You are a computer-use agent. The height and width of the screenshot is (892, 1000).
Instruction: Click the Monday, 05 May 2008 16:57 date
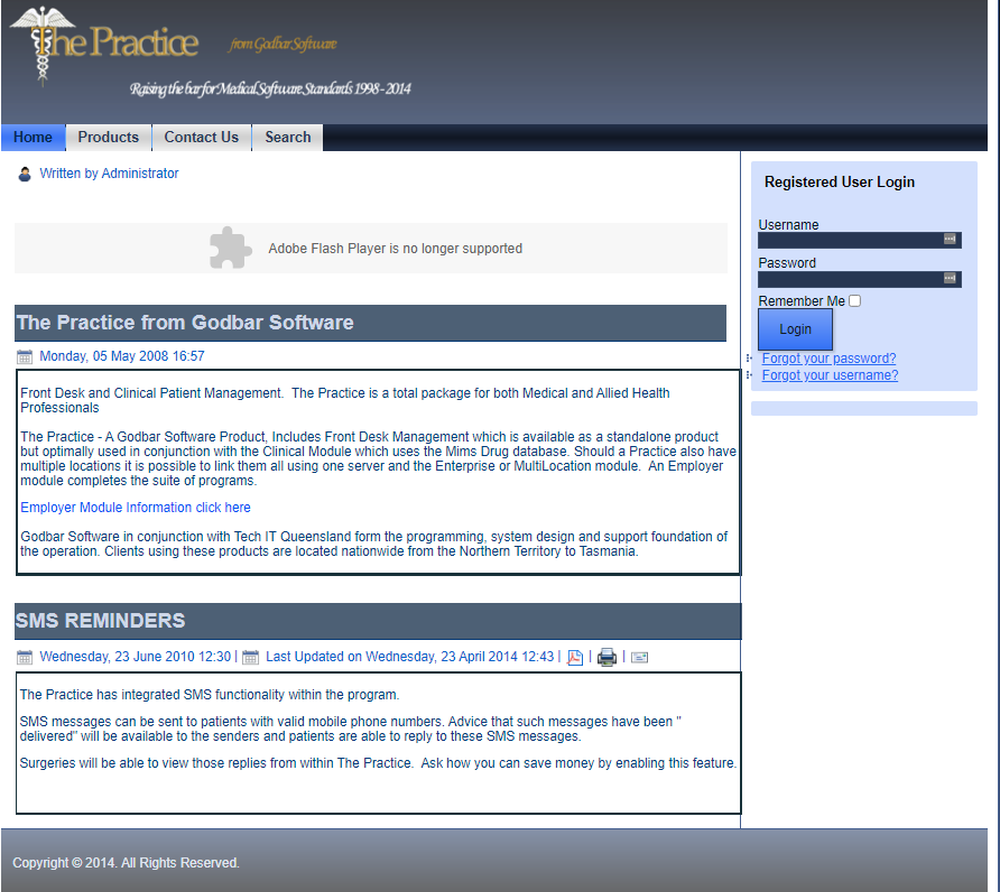click(x=122, y=356)
